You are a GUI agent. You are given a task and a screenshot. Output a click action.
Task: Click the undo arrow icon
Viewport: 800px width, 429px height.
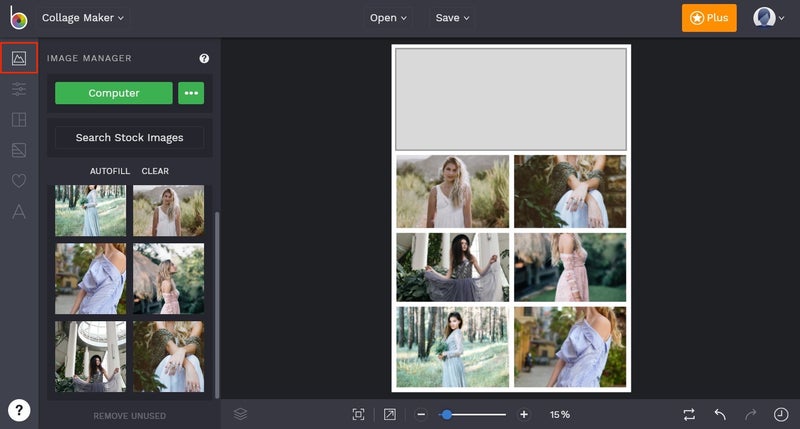coord(720,414)
